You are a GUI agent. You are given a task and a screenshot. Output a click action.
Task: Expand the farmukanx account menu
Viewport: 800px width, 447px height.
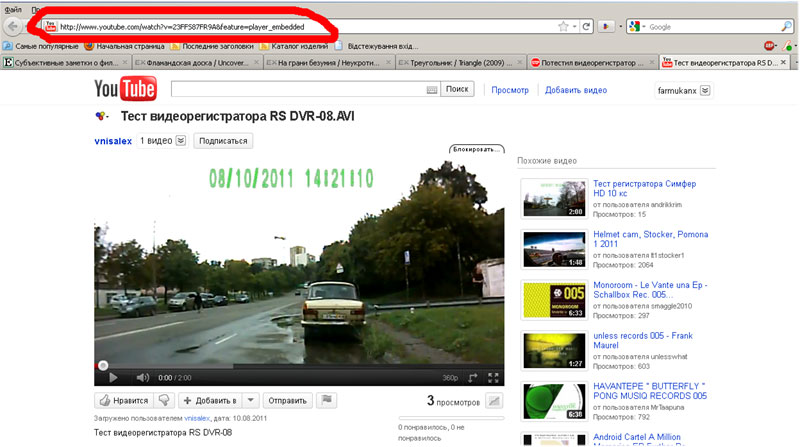tap(705, 90)
